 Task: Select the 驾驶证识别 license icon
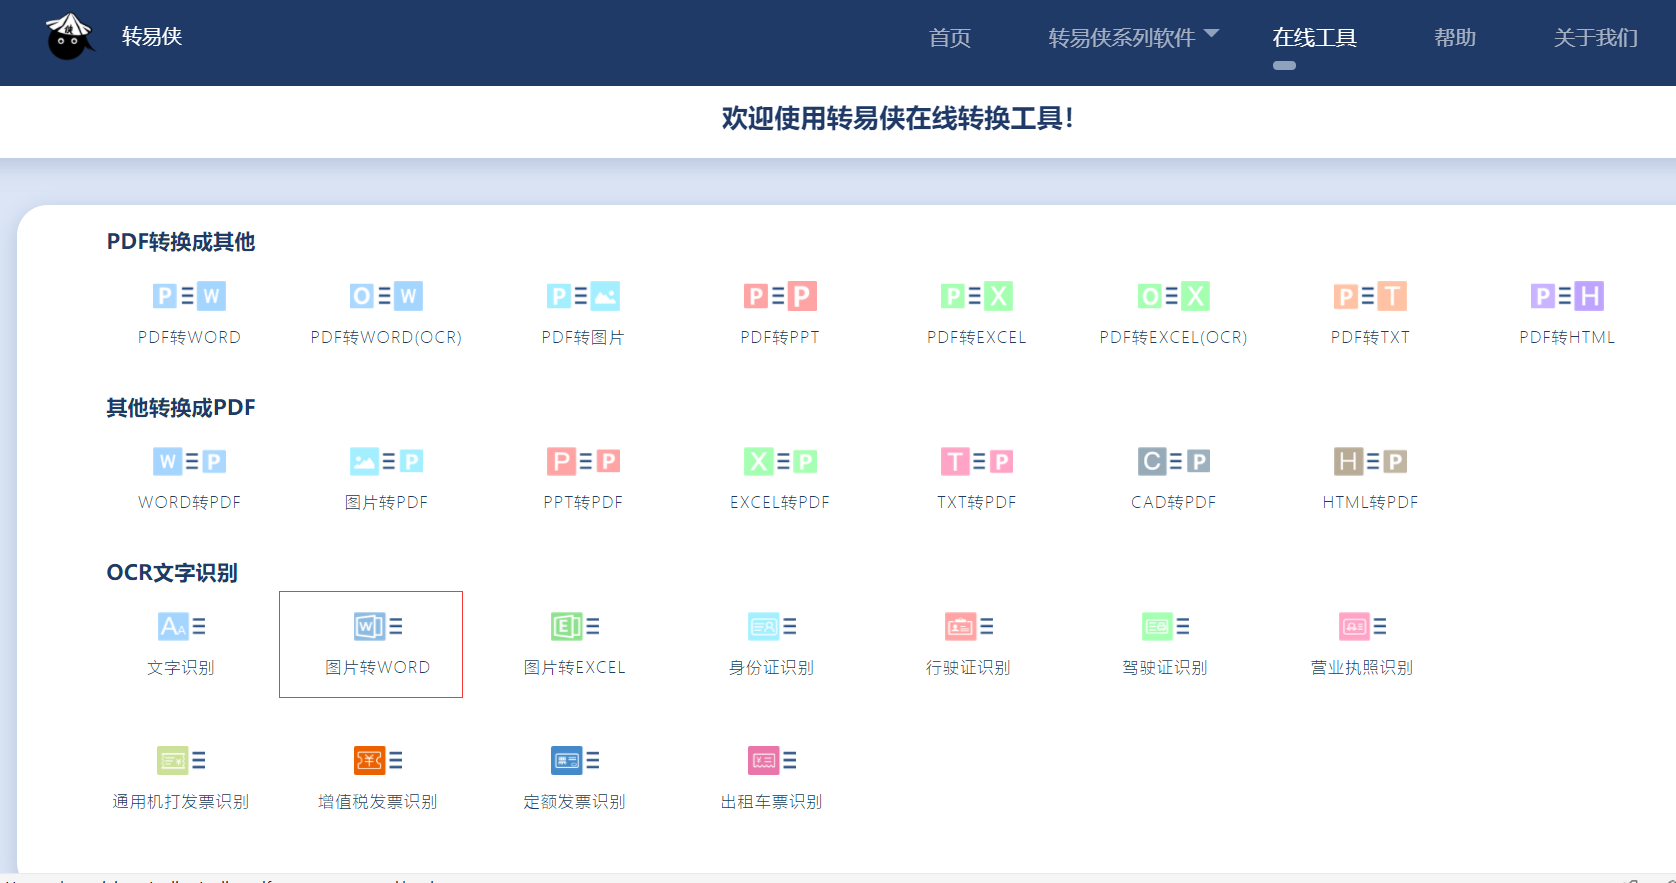[x=1166, y=626]
